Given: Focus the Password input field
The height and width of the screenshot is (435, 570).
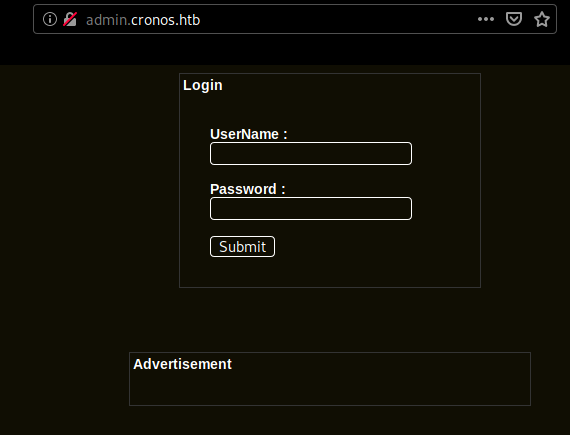Looking at the screenshot, I should pyautogui.click(x=311, y=208).
